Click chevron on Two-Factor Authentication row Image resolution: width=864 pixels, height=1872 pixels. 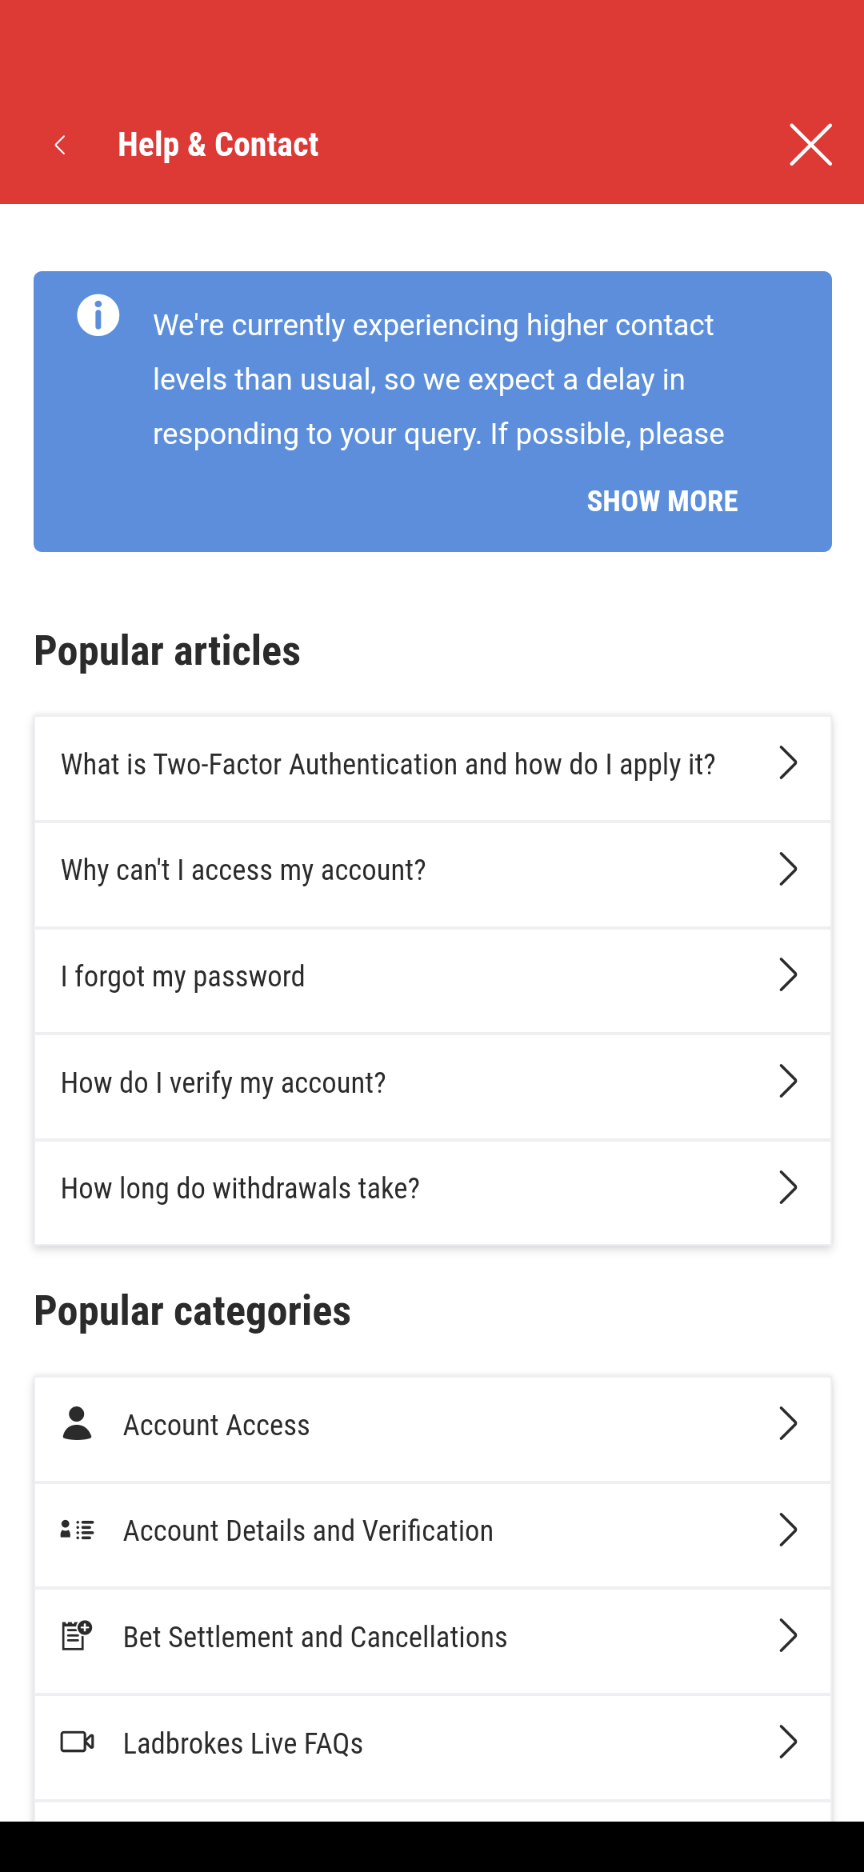[x=788, y=764]
